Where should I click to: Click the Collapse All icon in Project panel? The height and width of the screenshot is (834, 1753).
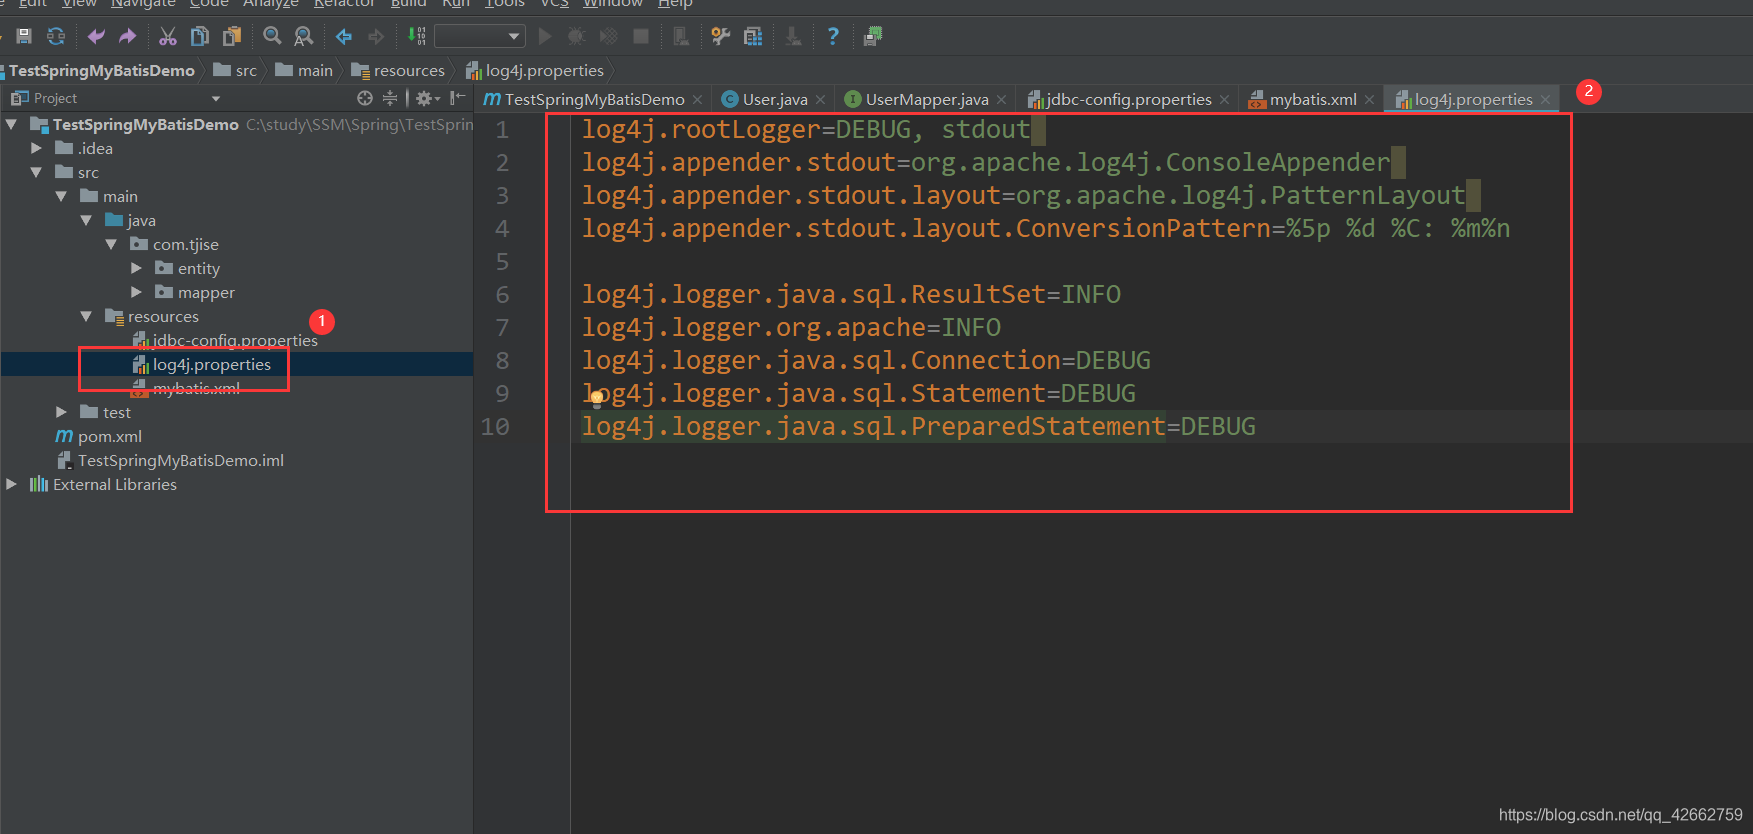[x=390, y=98]
